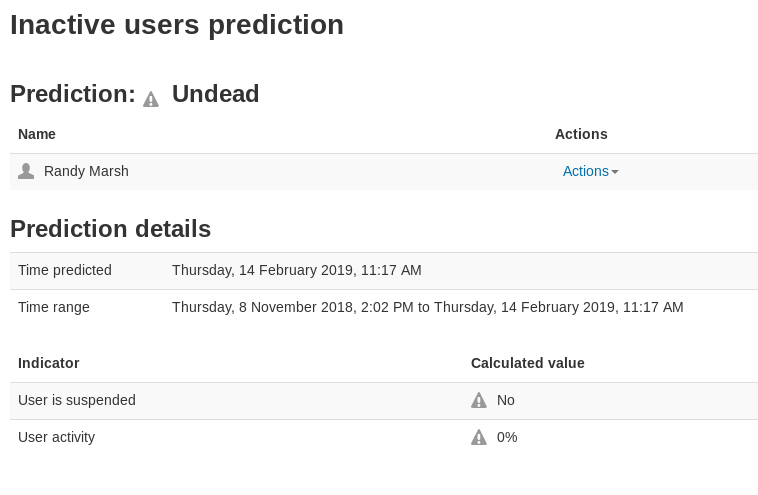Select the Randy Marsh name text
The image size is (758, 495).
pyautogui.click(x=86, y=171)
